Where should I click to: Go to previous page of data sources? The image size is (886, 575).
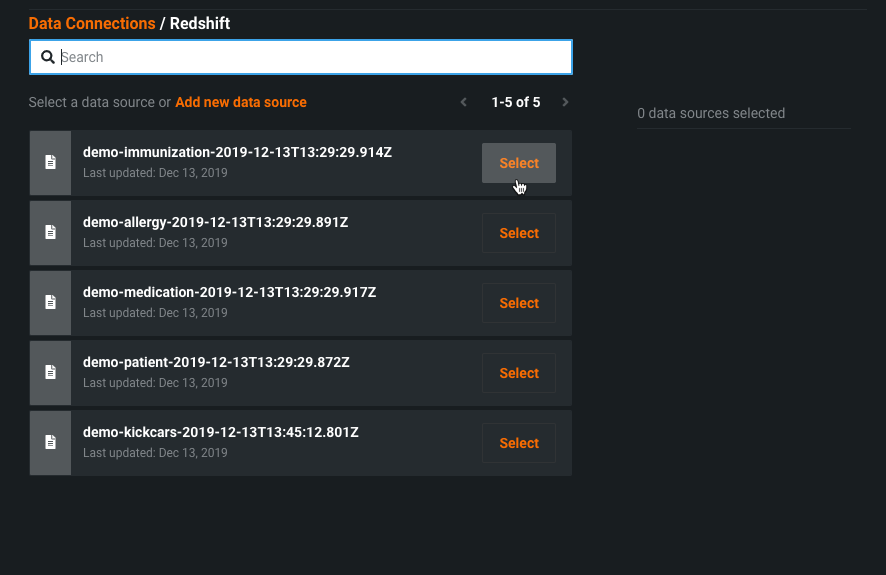463,102
